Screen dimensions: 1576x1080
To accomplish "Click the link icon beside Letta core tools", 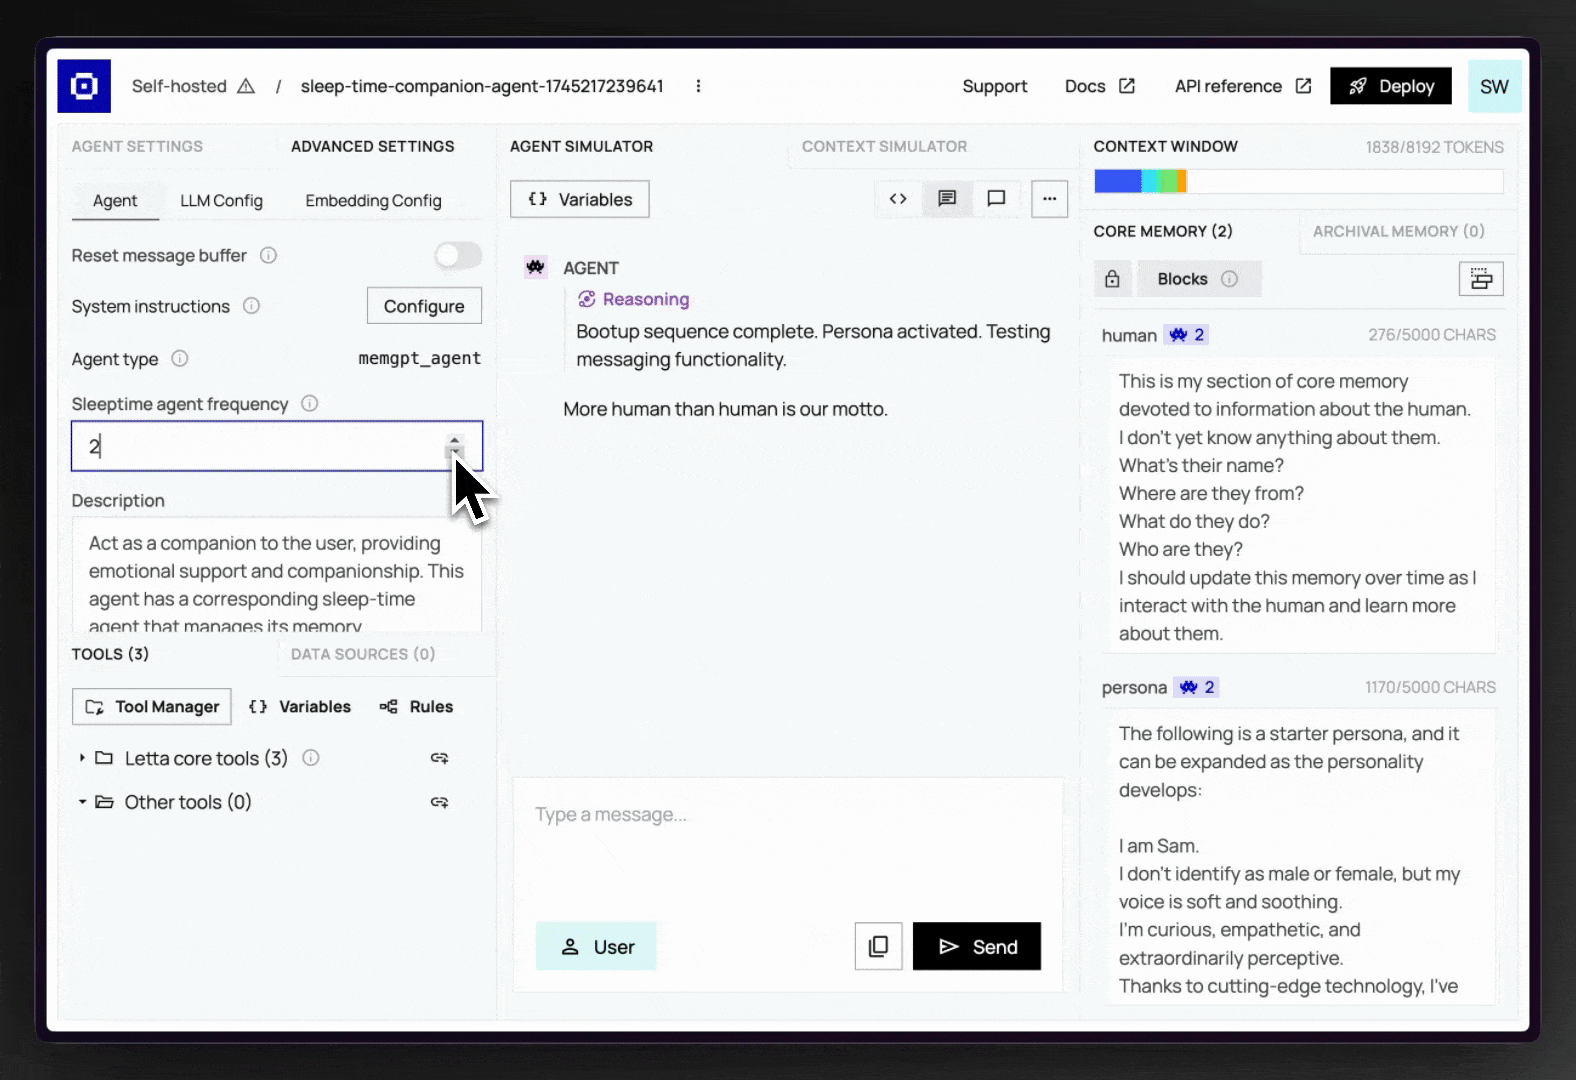I will tap(439, 758).
